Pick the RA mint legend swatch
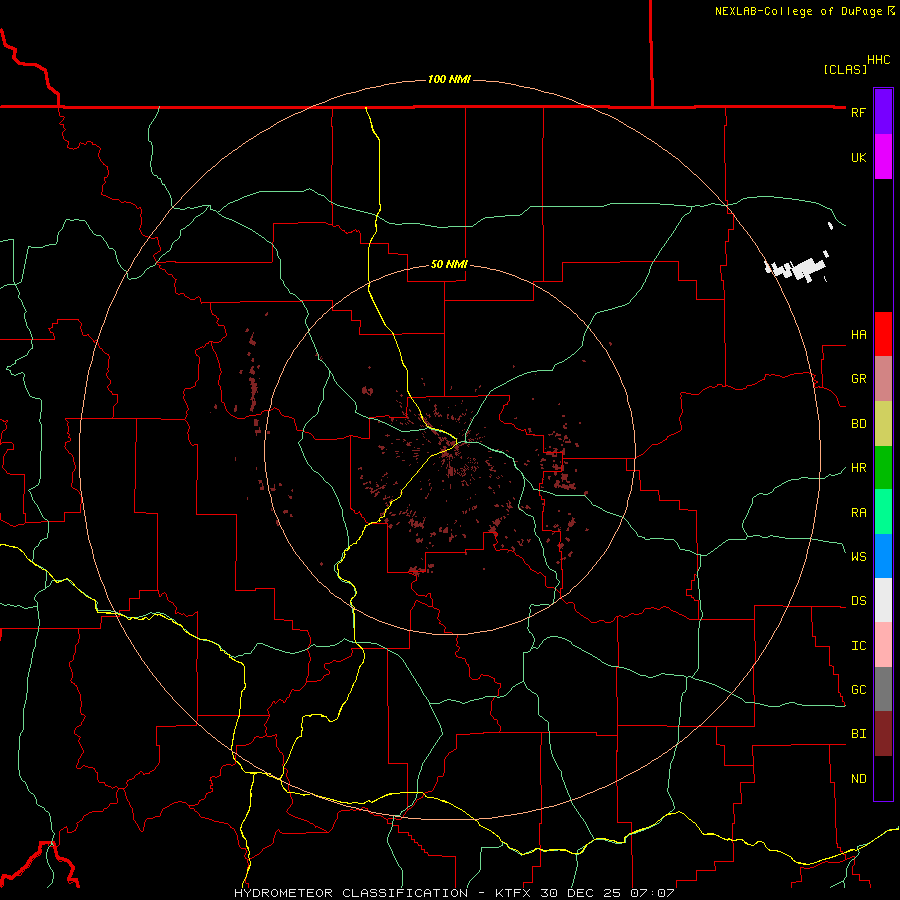 pyautogui.click(x=883, y=512)
